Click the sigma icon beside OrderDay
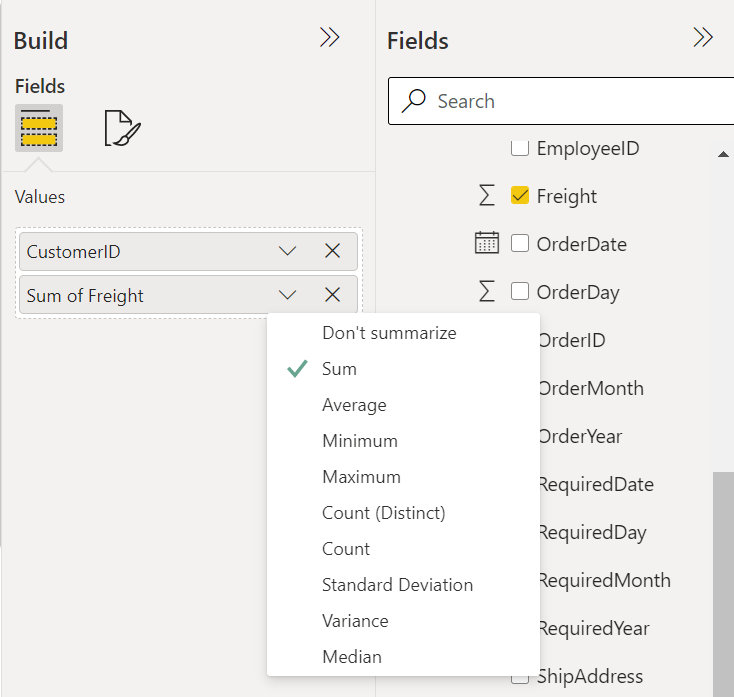 pyautogui.click(x=487, y=291)
